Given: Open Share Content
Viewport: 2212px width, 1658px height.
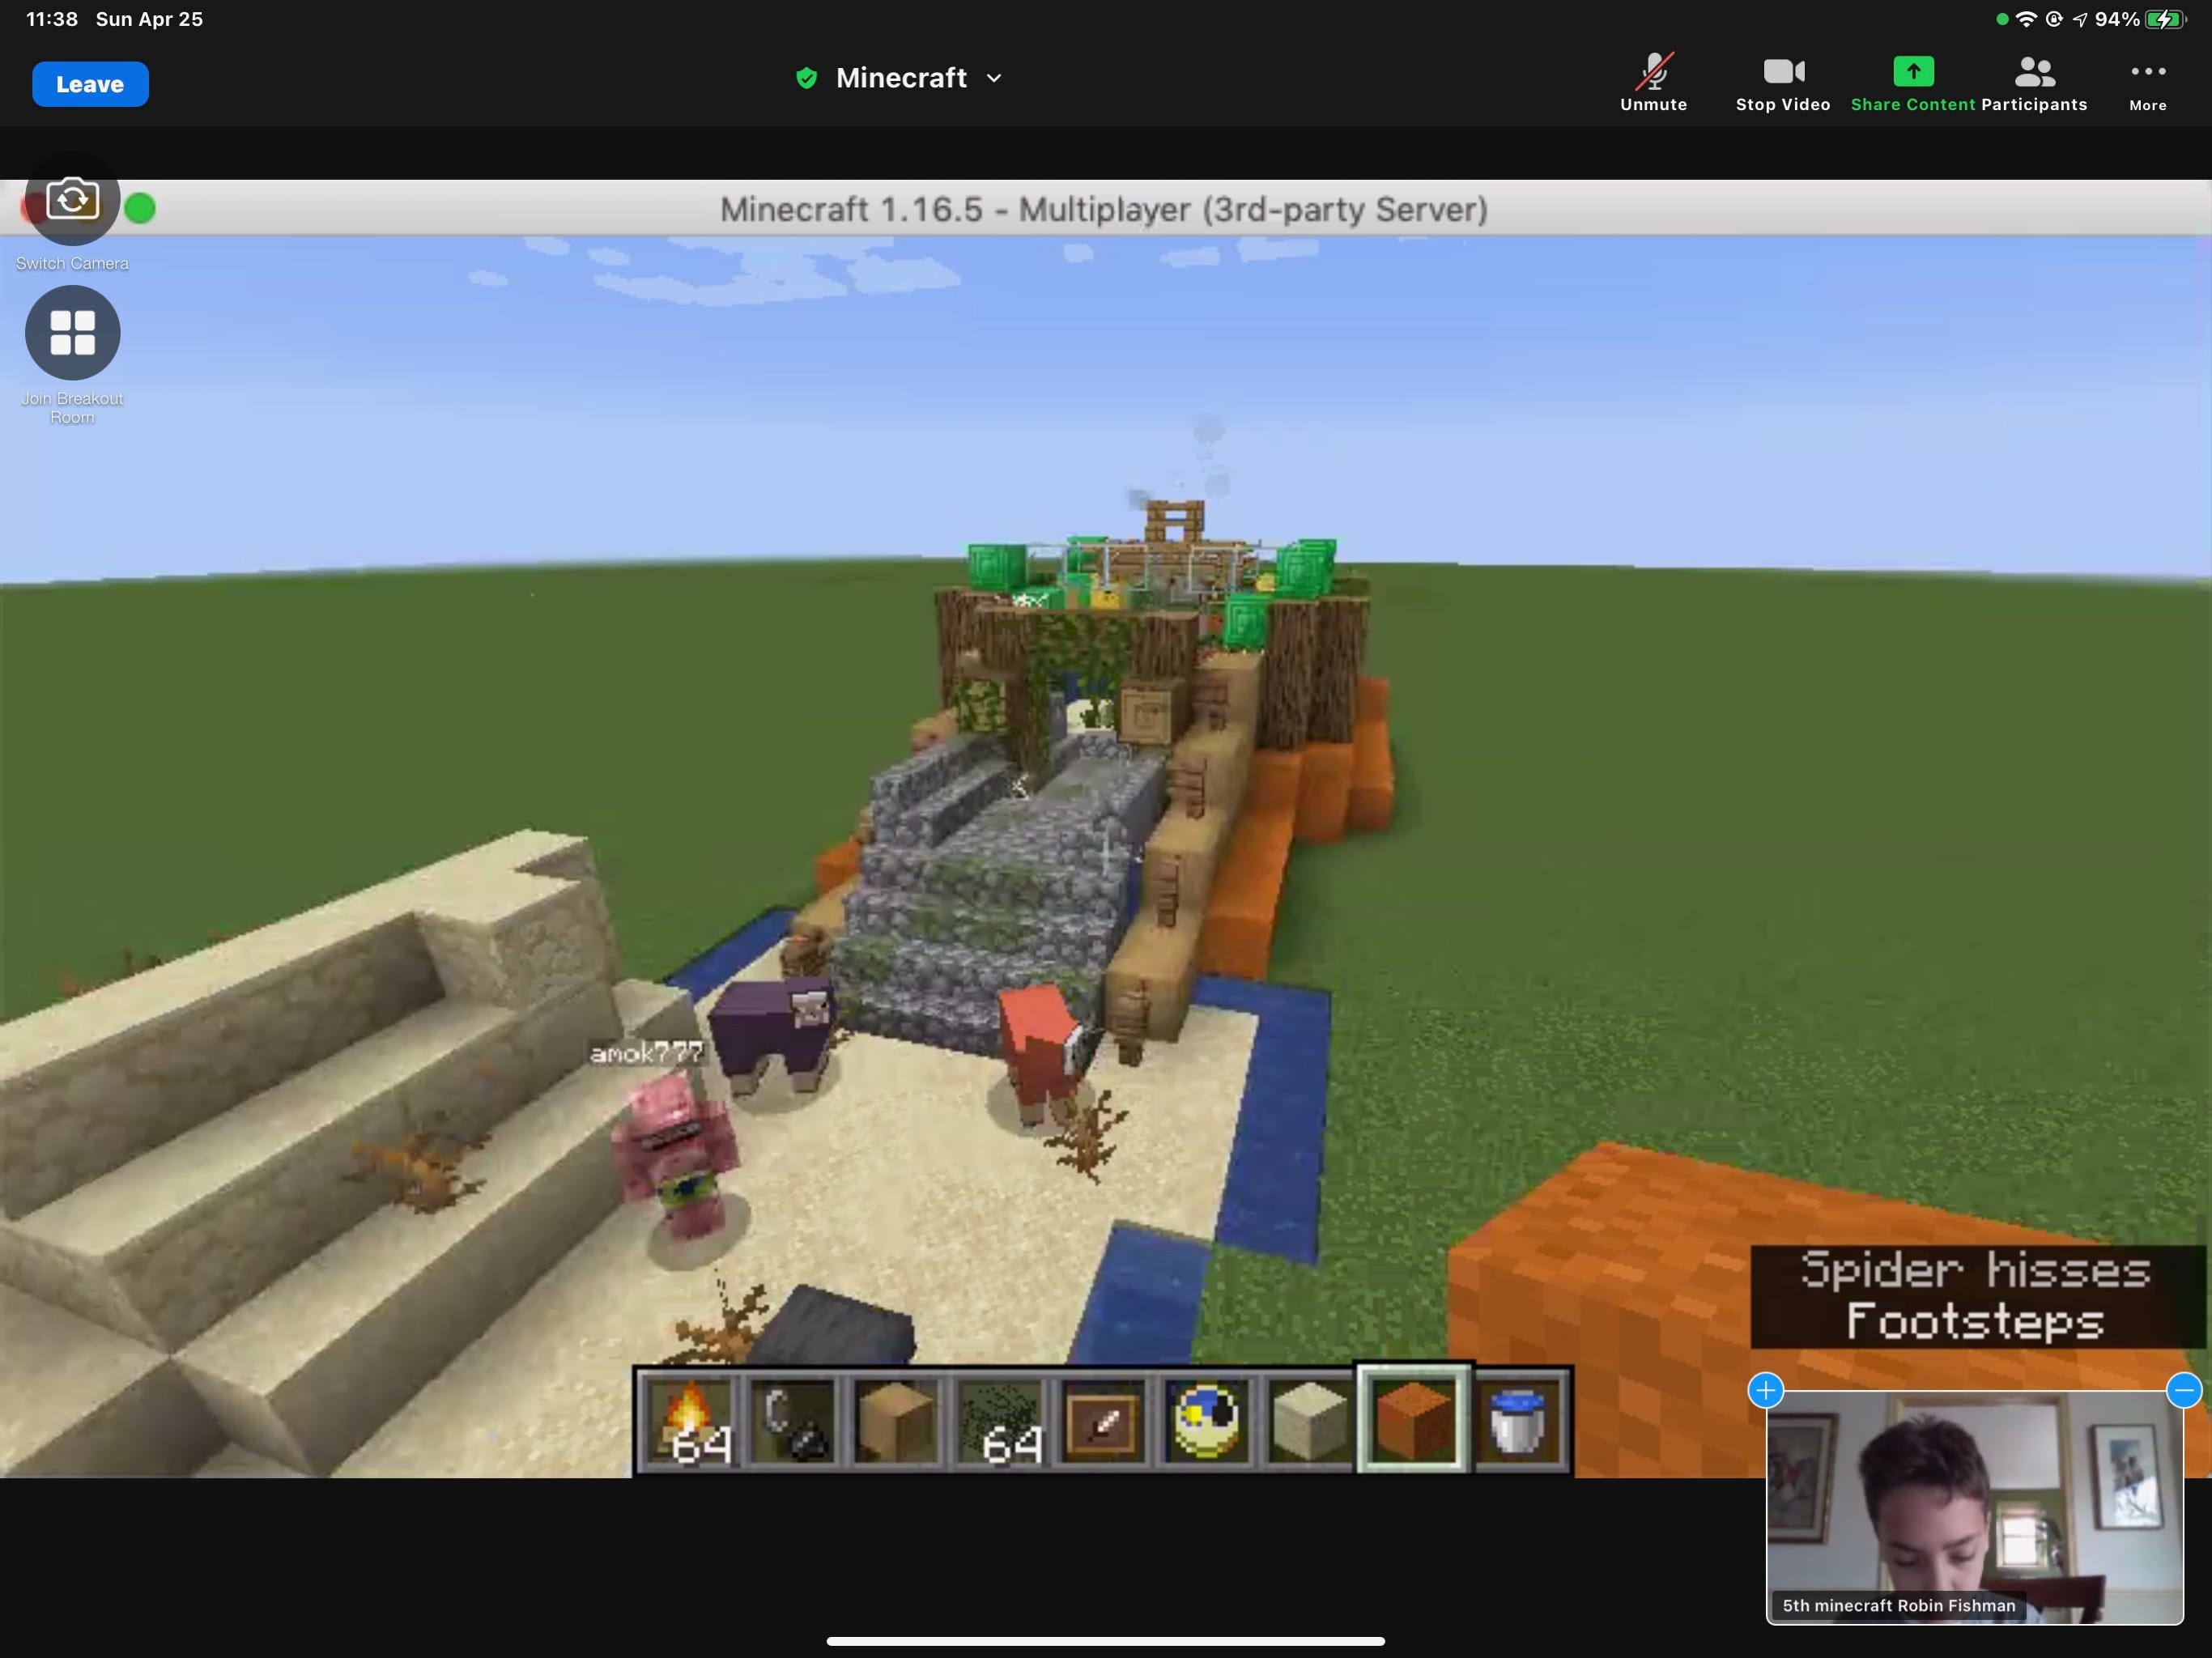Looking at the screenshot, I should tap(1912, 83).
